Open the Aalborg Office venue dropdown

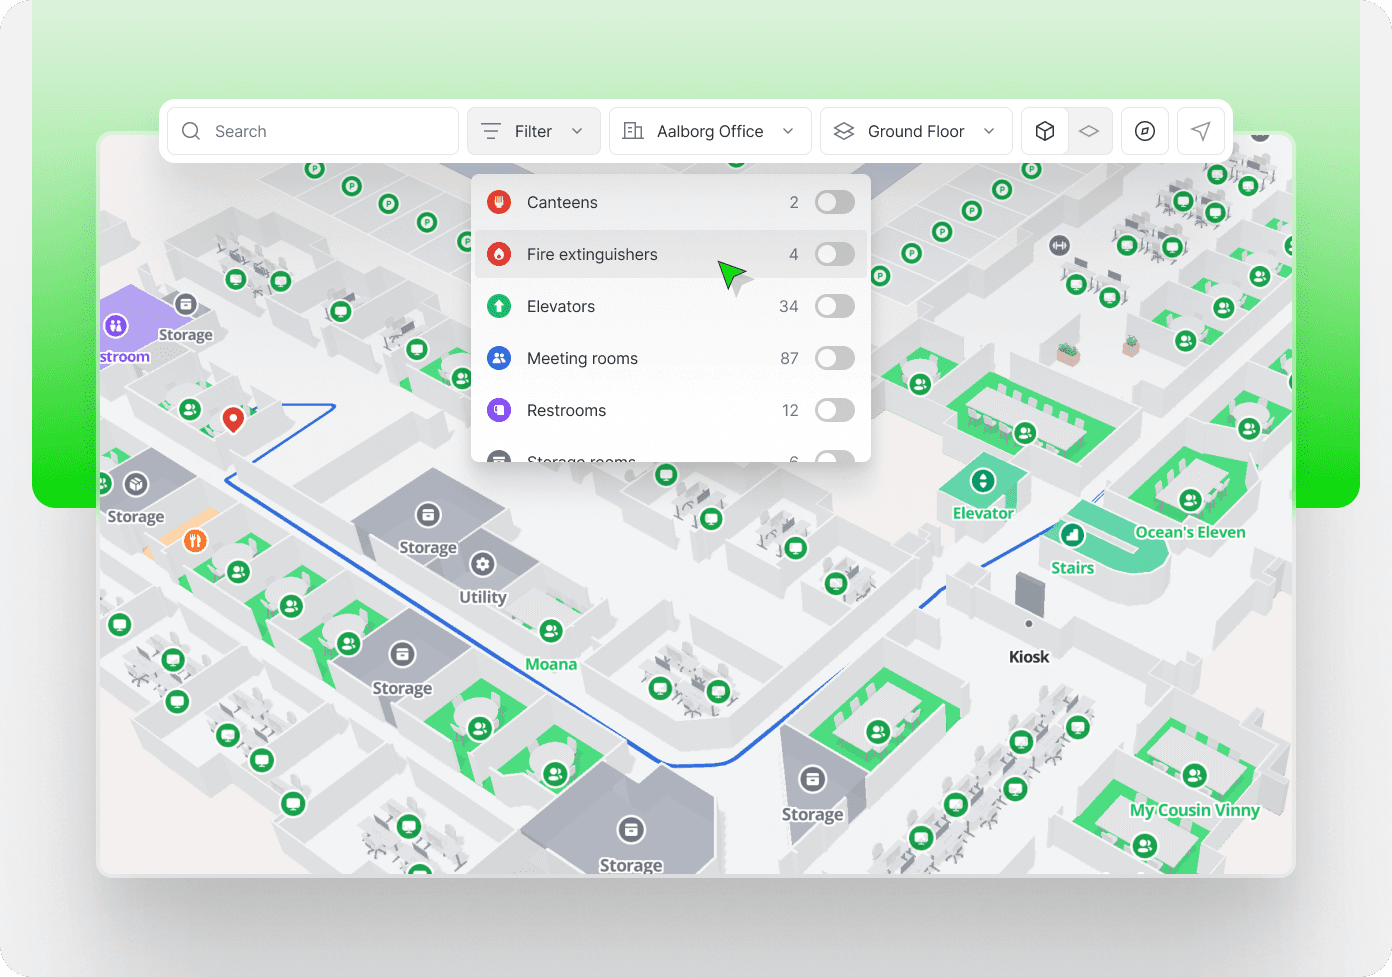710,131
